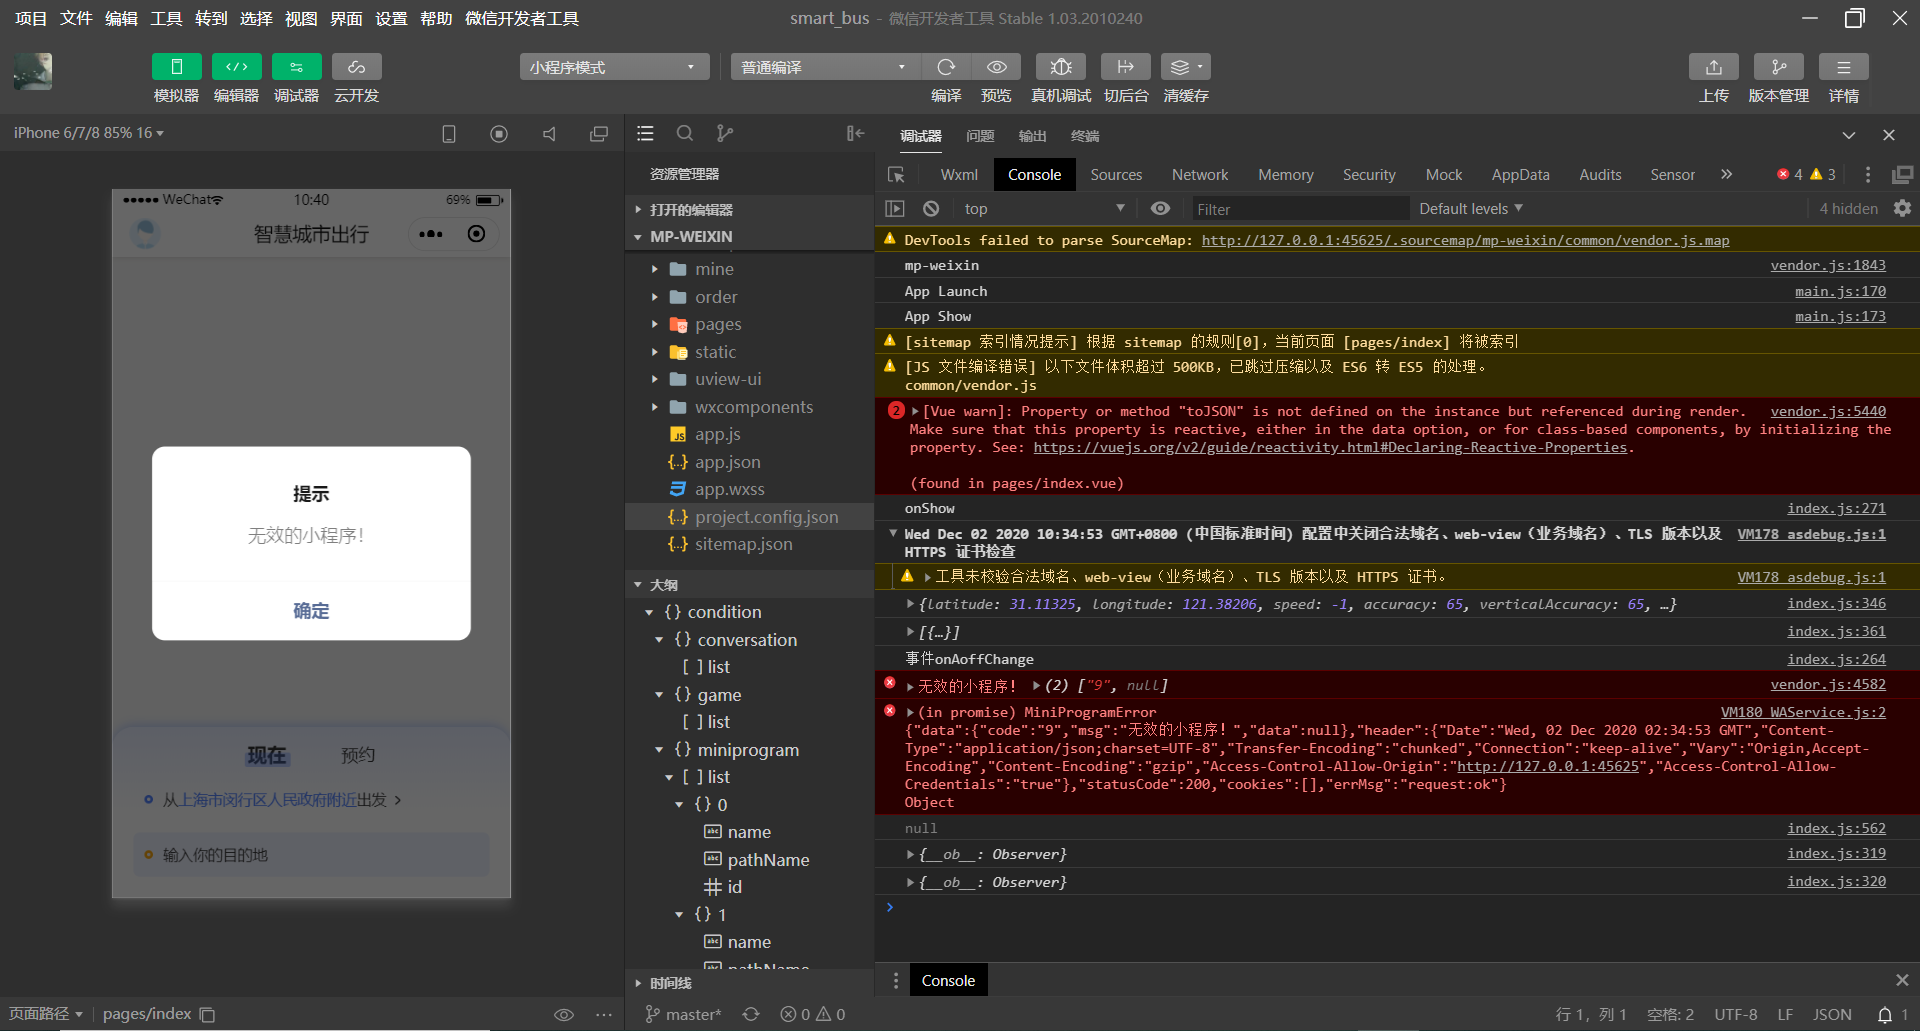This screenshot has width=1920, height=1031.
Task: Open version management
Action: click(1779, 67)
